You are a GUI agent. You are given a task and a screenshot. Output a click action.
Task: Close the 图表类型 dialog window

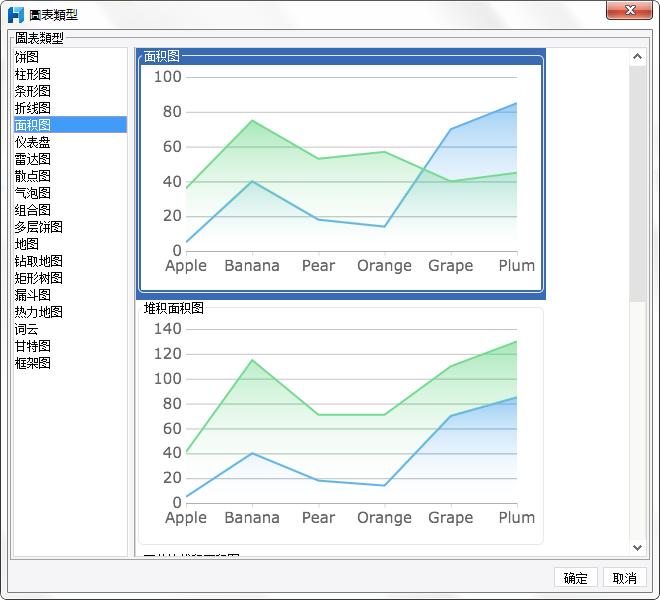(x=630, y=10)
